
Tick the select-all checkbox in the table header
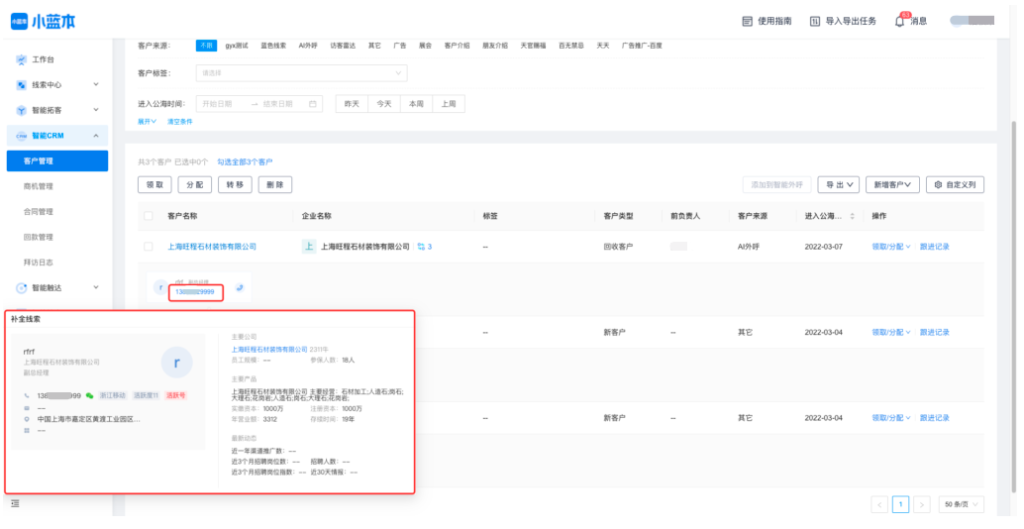pyautogui.click(x=149, y=216)
